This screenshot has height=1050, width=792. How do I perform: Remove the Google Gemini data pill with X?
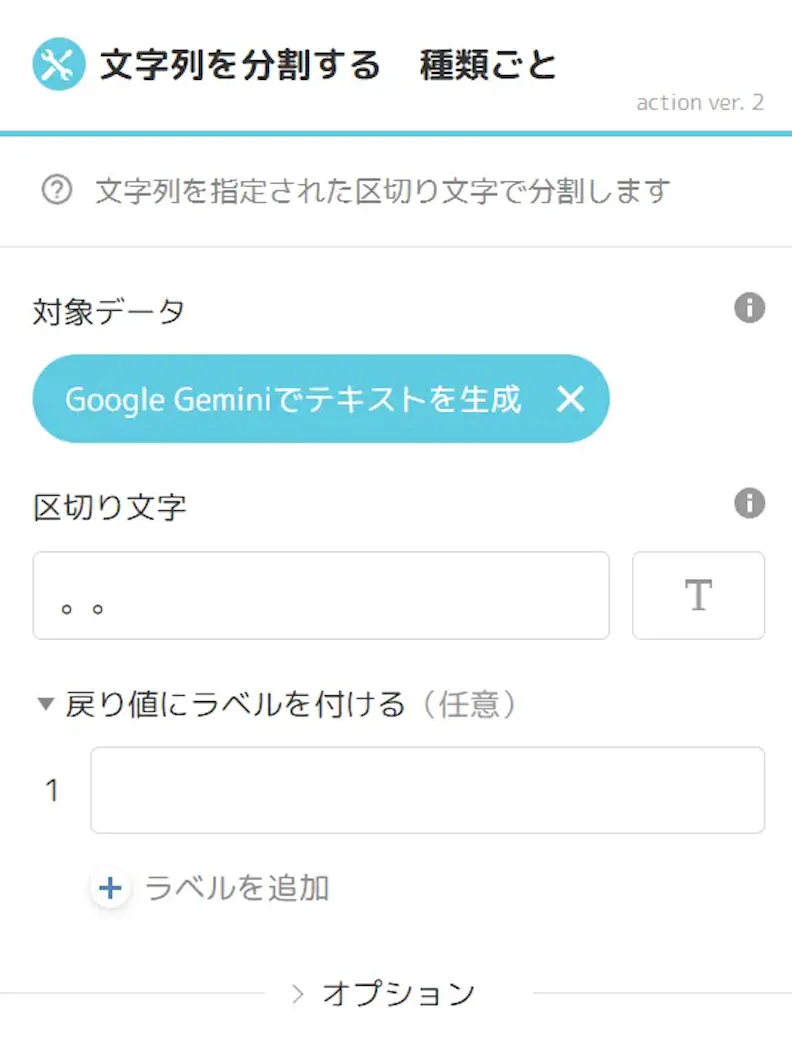tap(570, 399)
